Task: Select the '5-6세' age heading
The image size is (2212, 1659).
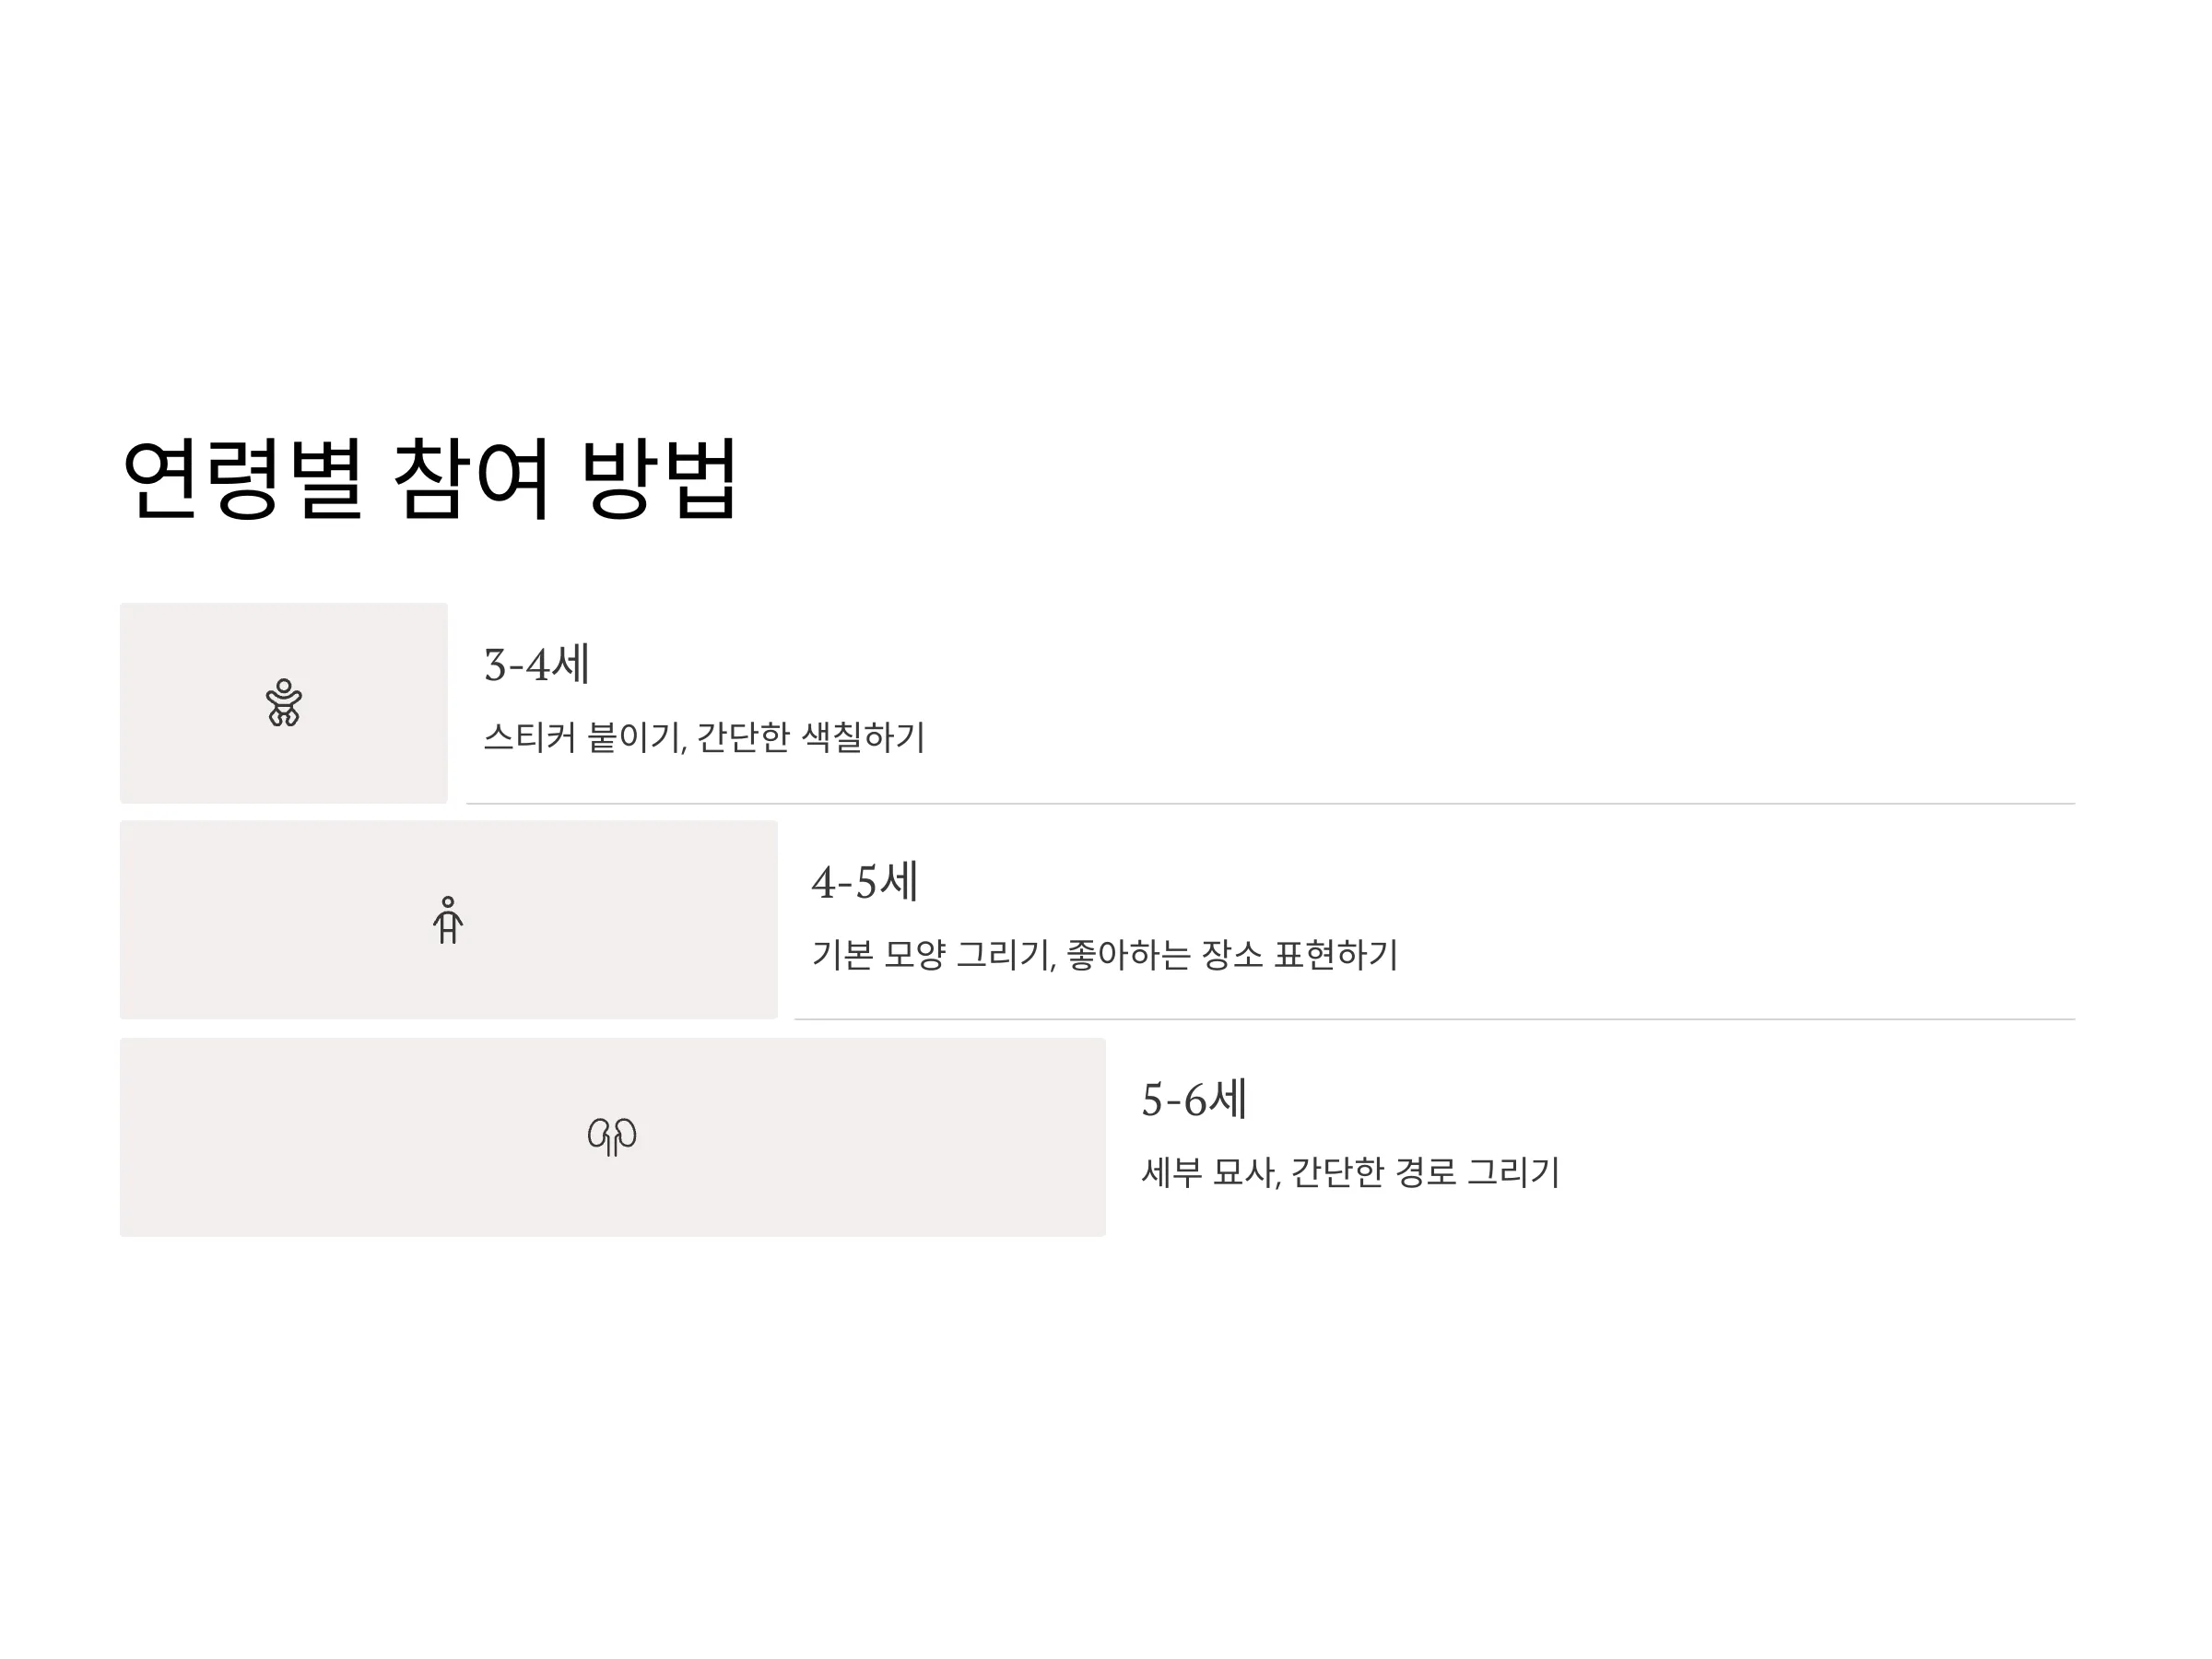Action: 1194,1099
